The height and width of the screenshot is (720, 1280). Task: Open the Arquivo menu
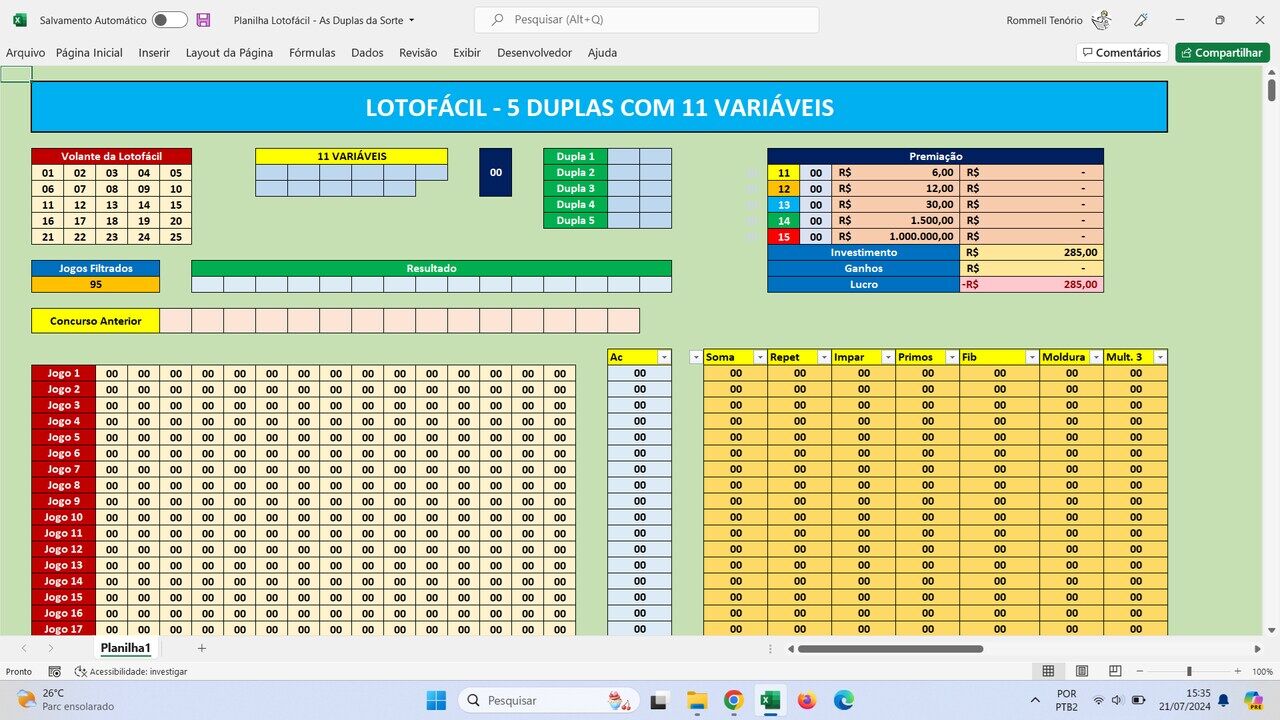point(25,53)
